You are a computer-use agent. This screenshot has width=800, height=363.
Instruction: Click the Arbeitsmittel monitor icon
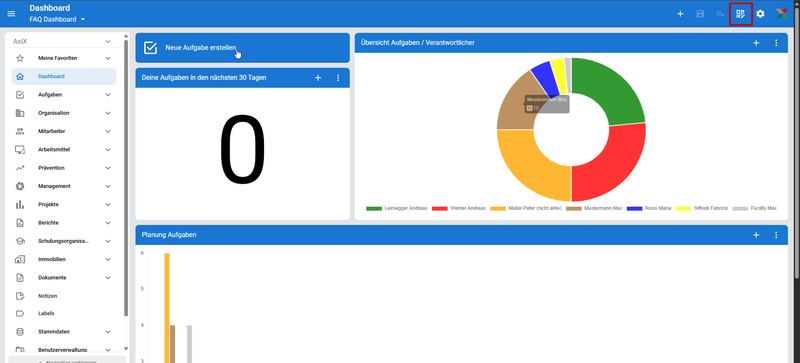click(x=20, y=150)
